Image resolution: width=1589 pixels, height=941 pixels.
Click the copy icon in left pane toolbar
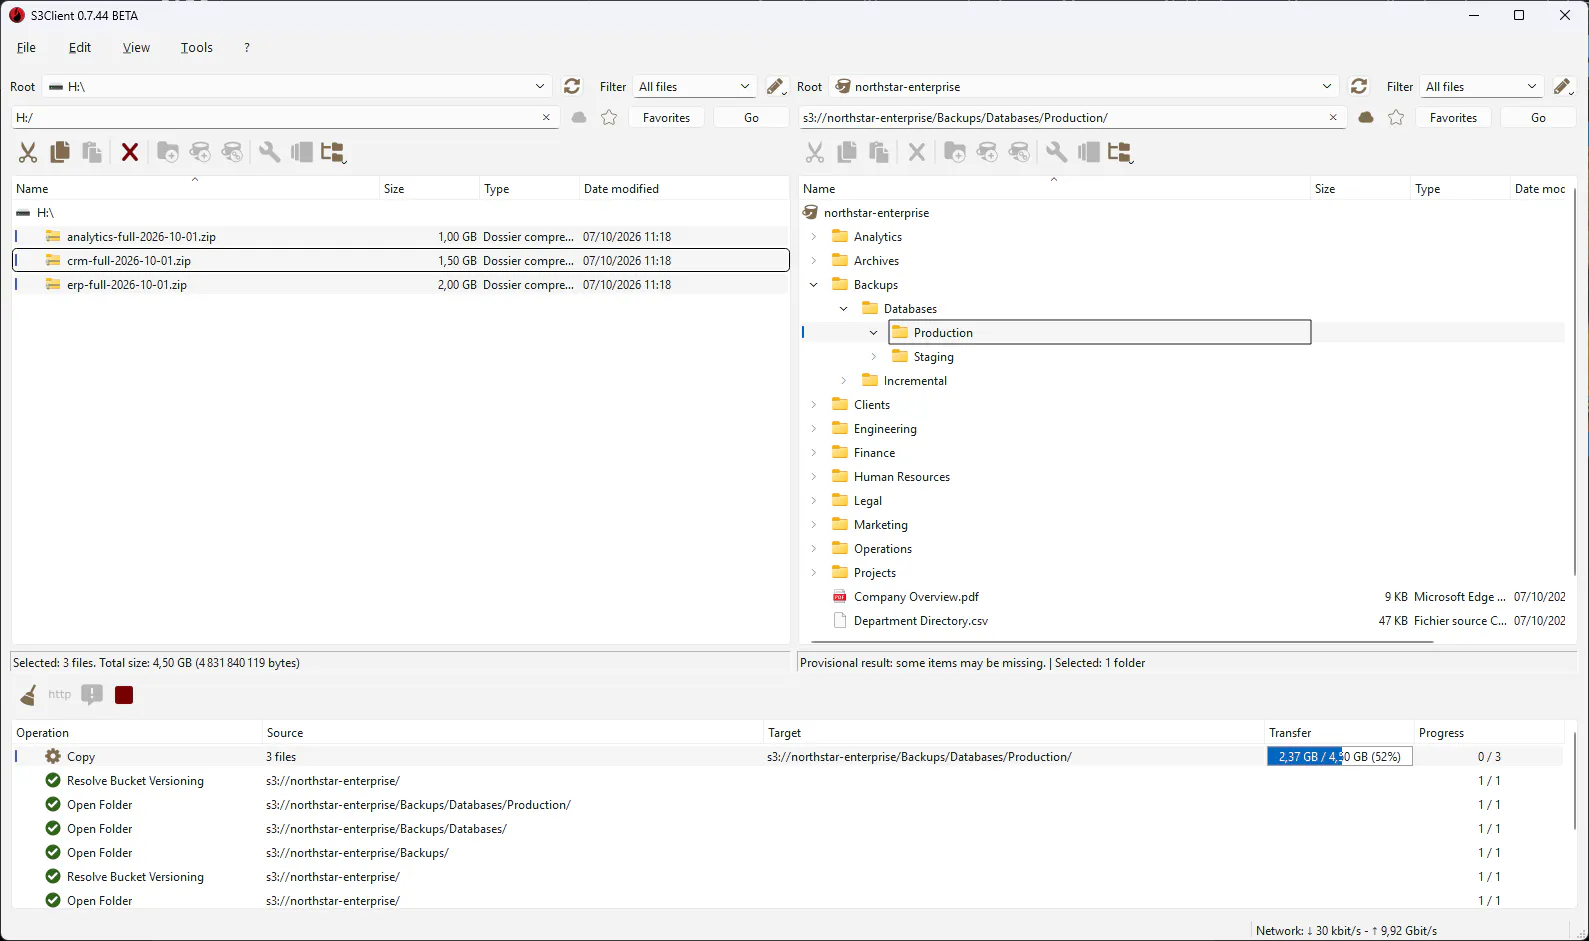[60, 152]
